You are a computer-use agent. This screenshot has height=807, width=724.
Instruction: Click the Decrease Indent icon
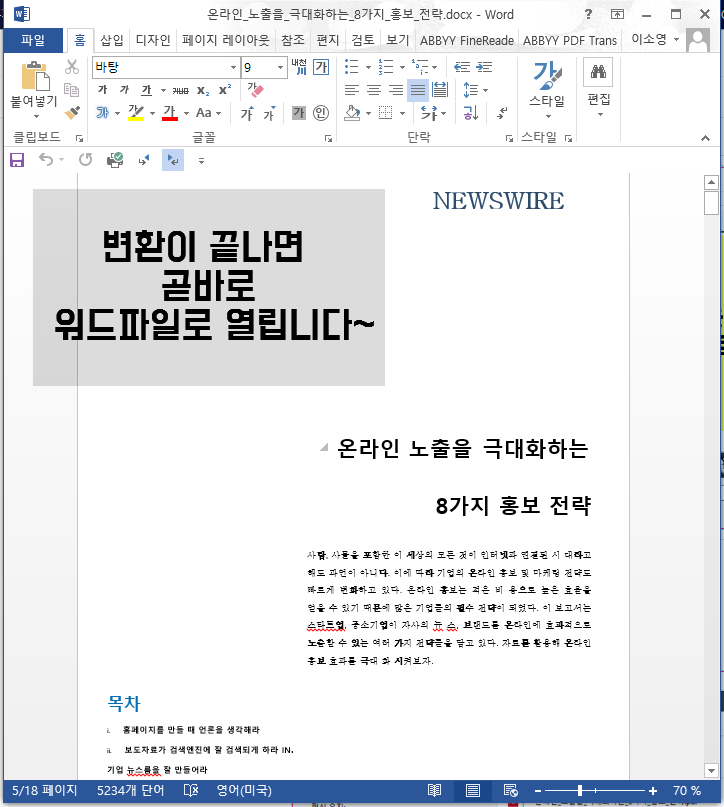[462, 67]
